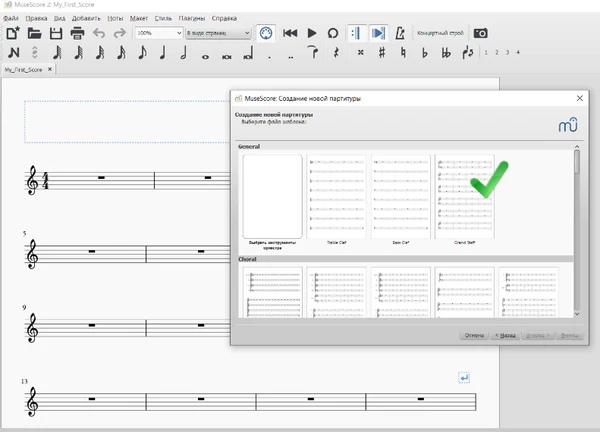Viewport: 600px width, 432px height.
Task: Apply a sharp accidental
Action: [x=382, y=52]
